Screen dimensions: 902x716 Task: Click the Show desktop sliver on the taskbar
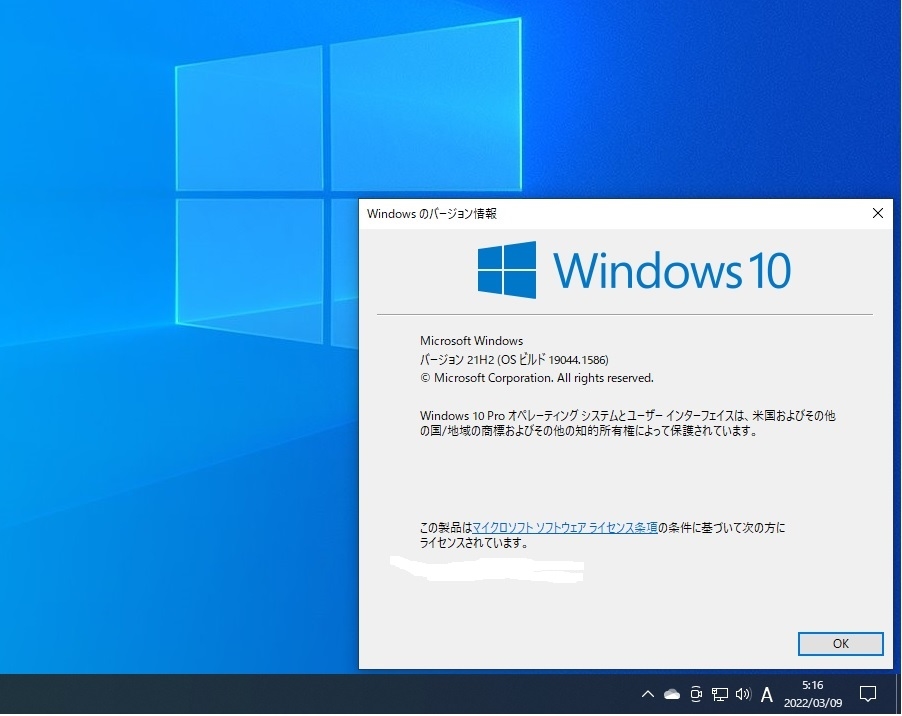tap(899, 694)
